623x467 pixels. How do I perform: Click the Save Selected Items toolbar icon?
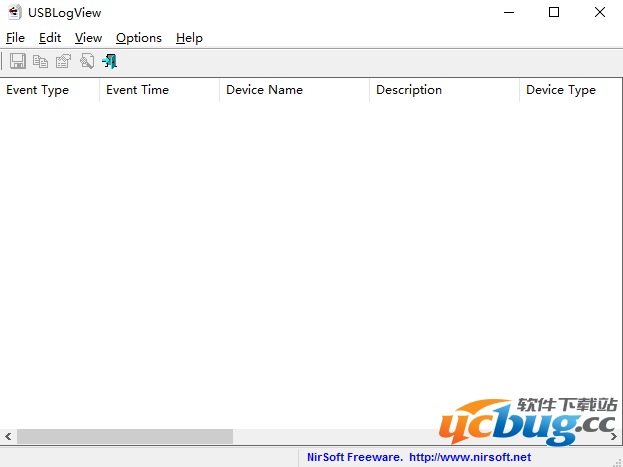coord(18,62)
